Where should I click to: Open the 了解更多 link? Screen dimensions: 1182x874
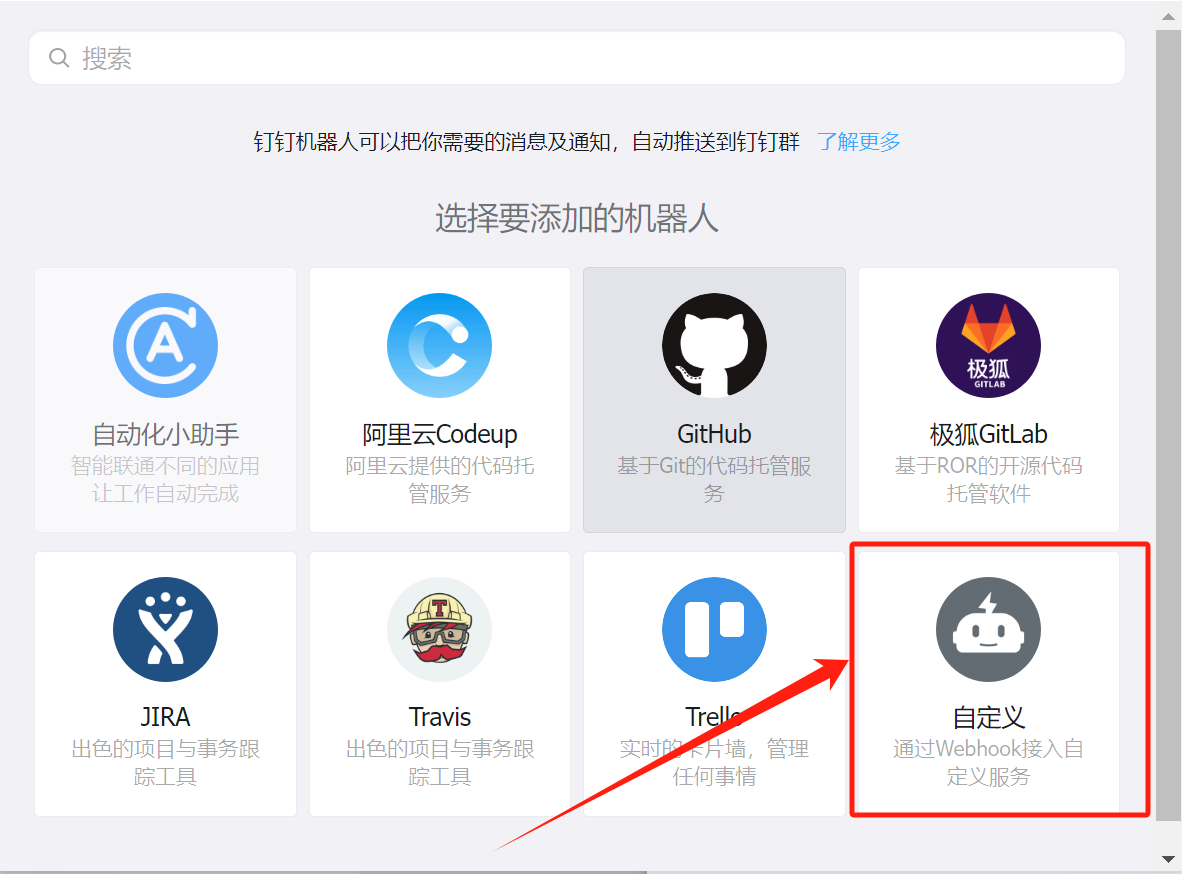[859, 141]
